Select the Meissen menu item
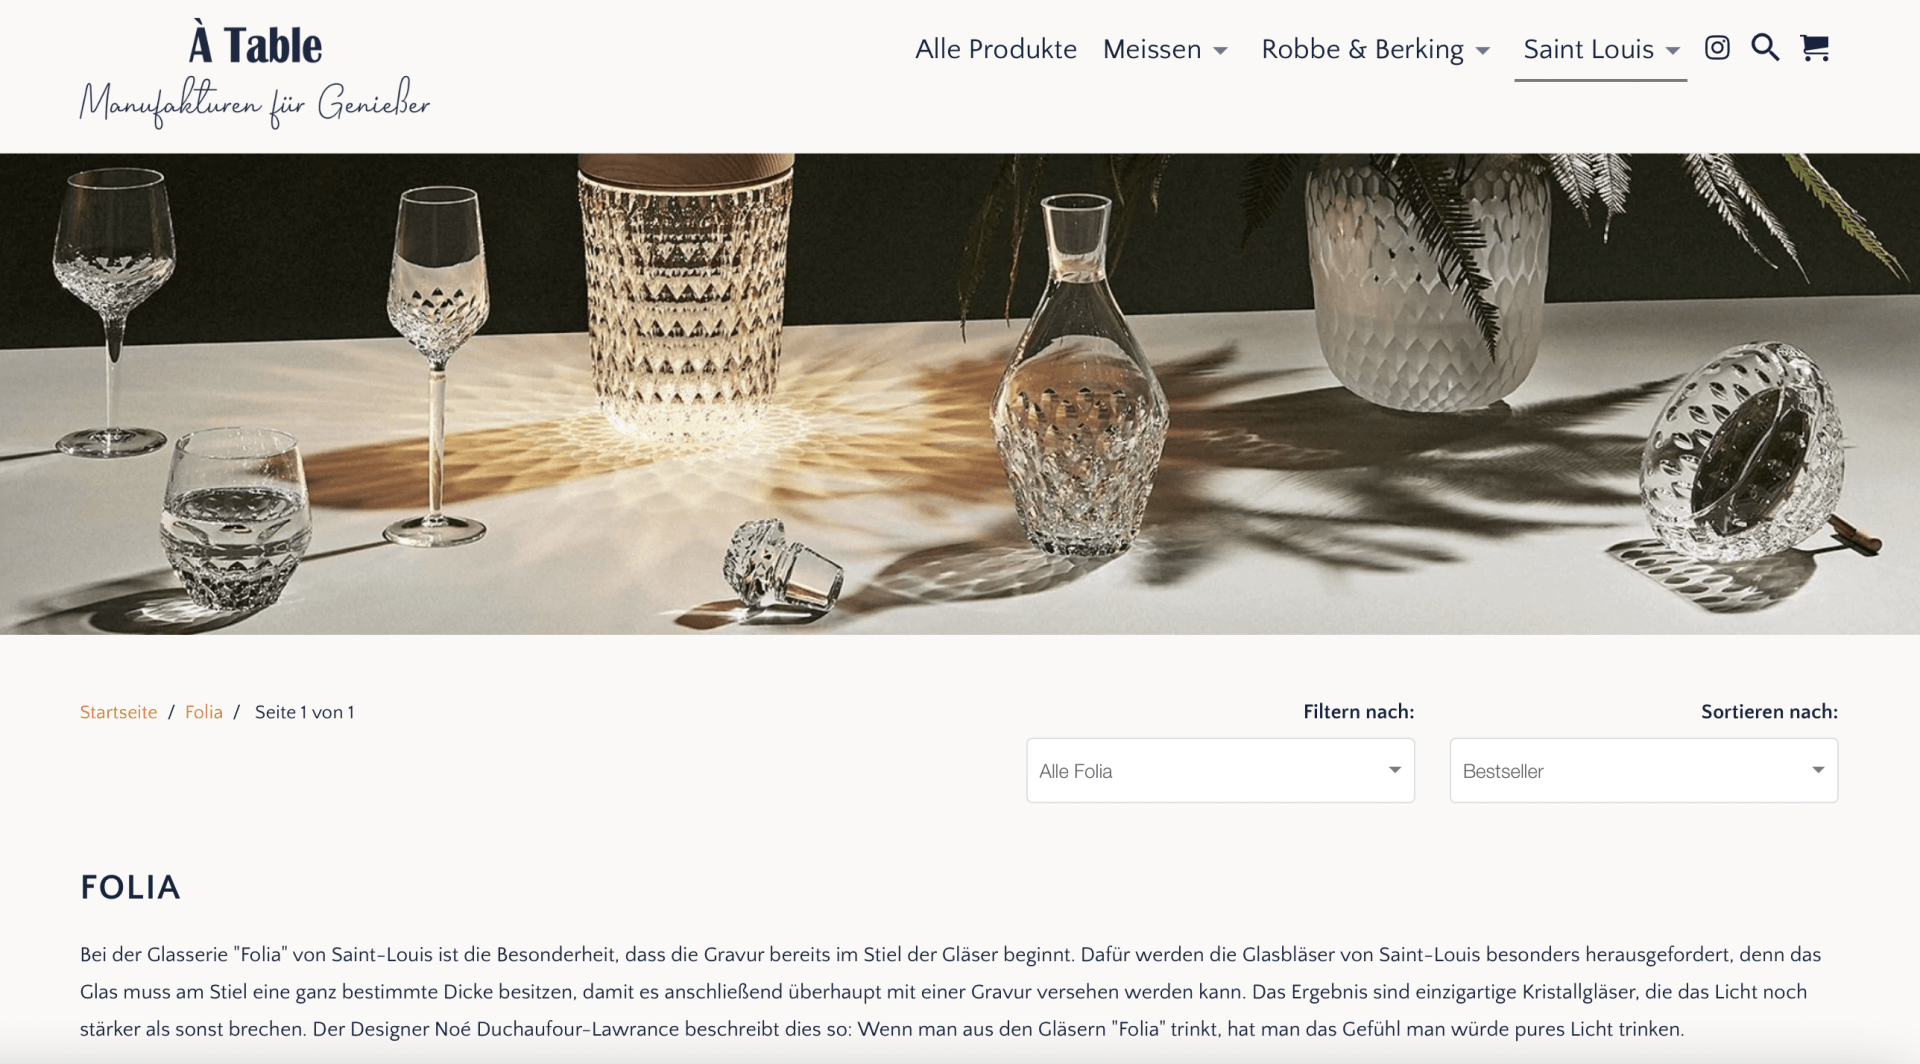Screen dimensions: 1920x1064 coord(1152,49)
